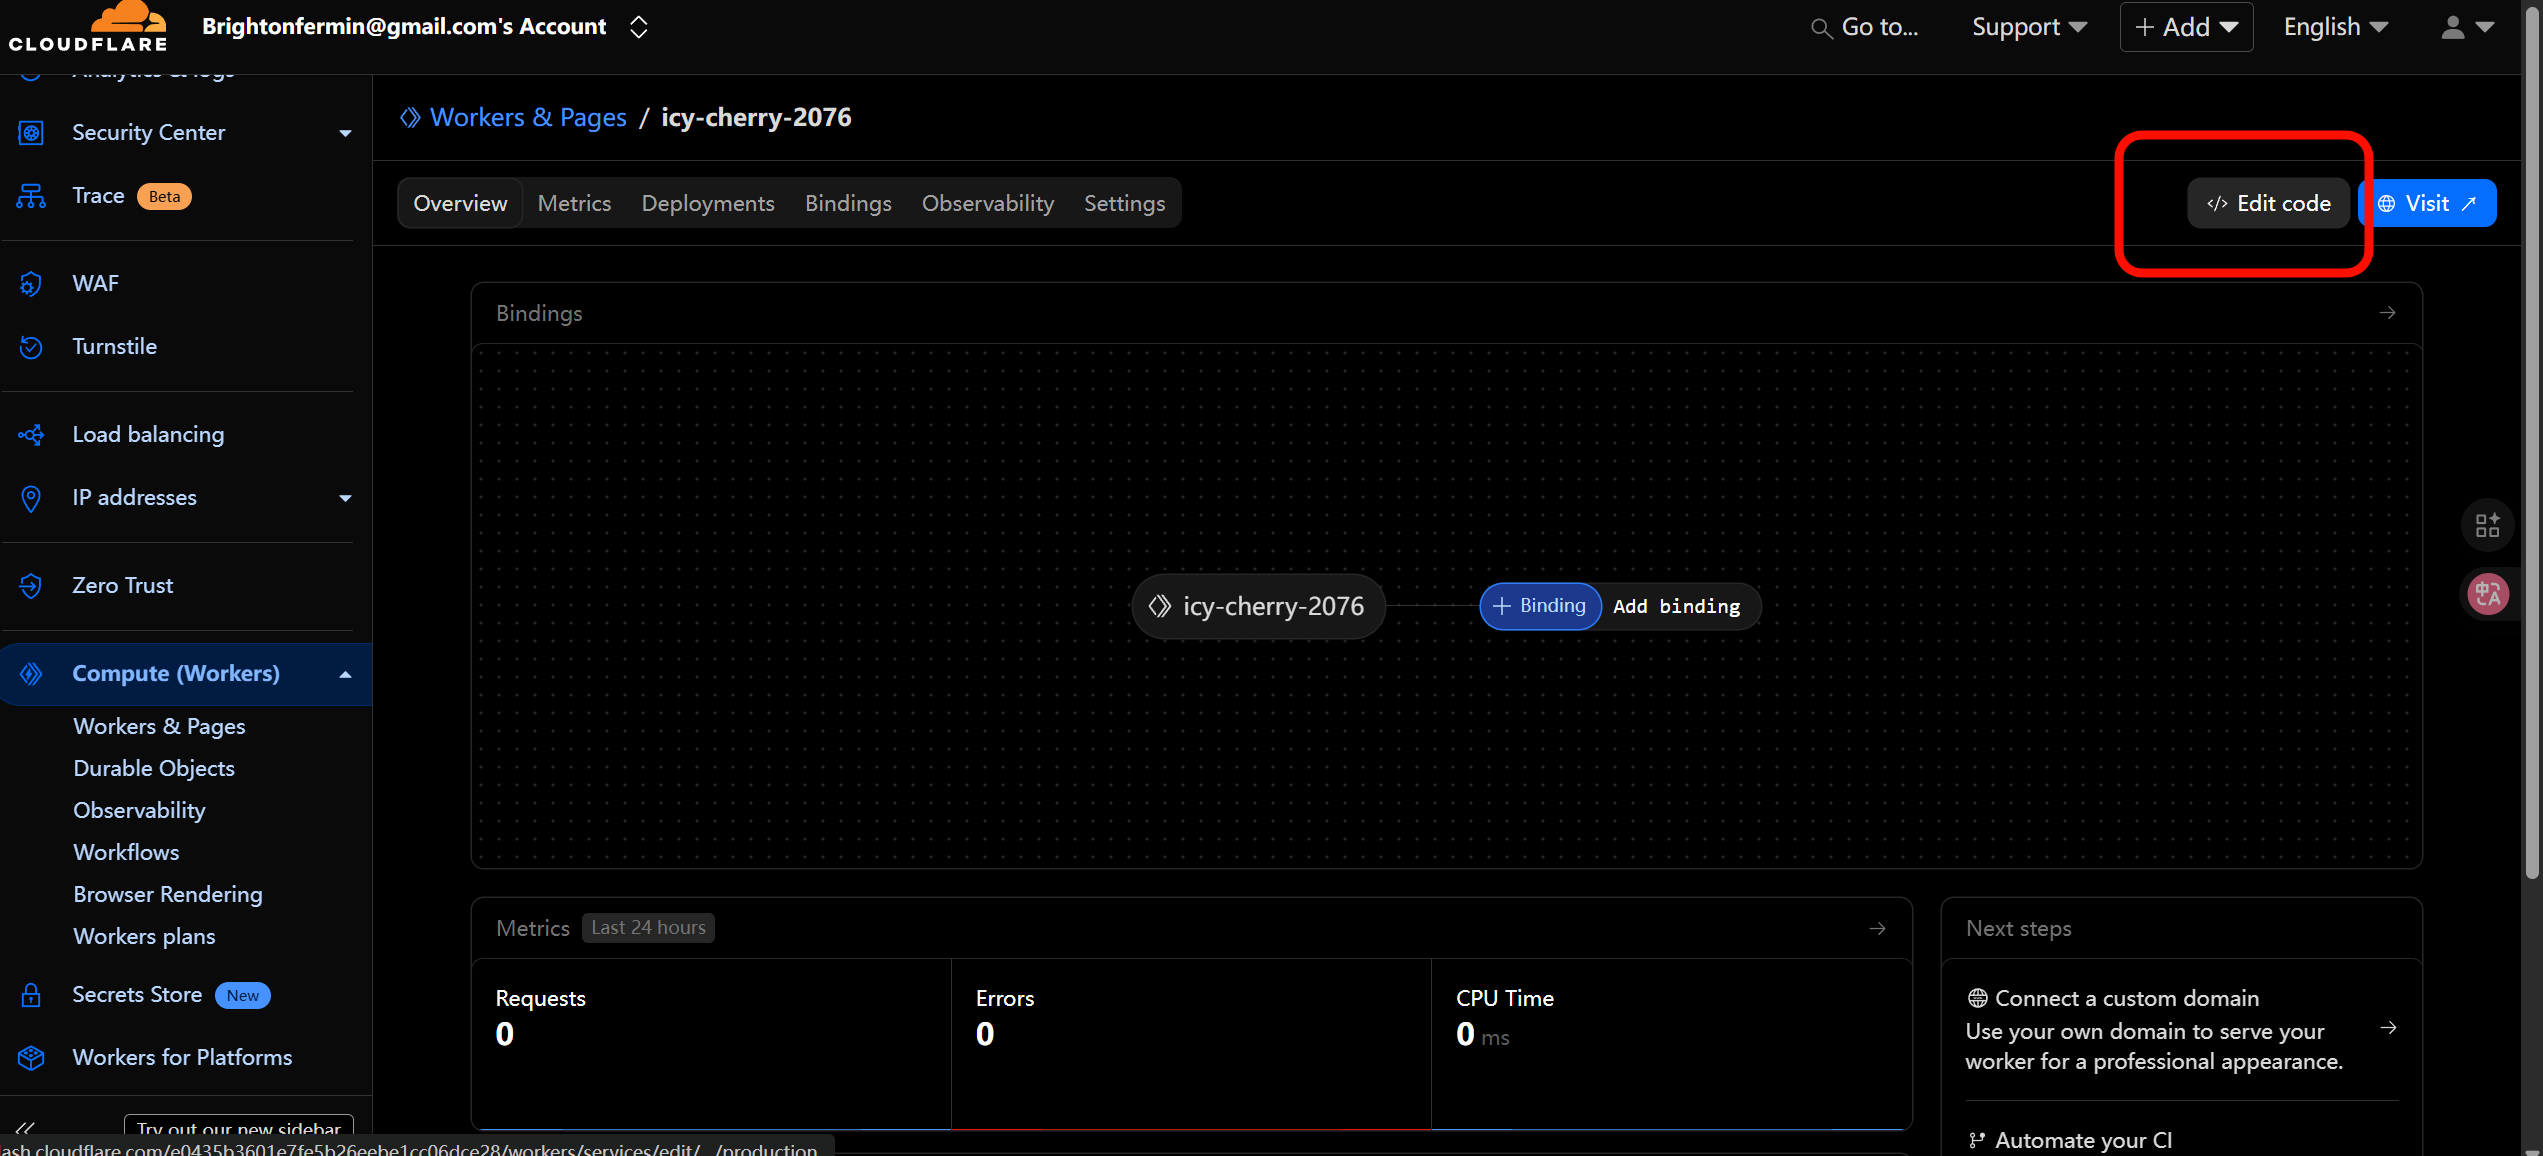Click the Workers for Platforms icon
This screenshot has width=2543, height=1156.
(31, 1058)
